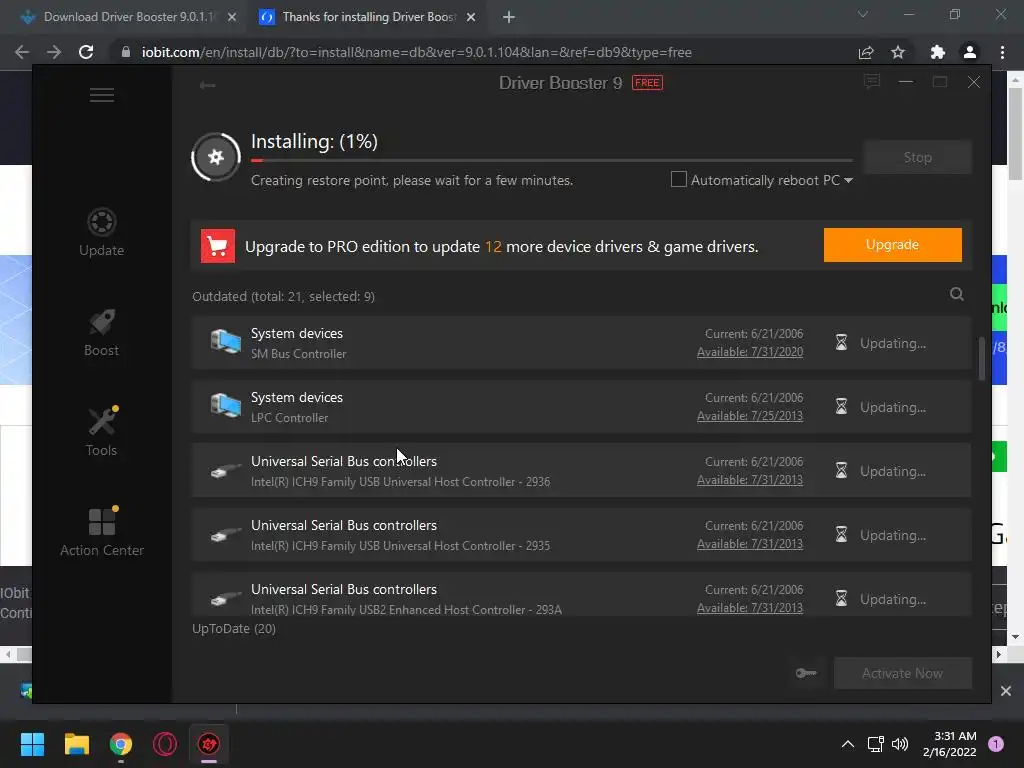Image resolution: width=1024 pixels, height=768 pixels.
Task: Click hourglass icon on Host Controller 2936 row
Action: (x=841, y=470)
